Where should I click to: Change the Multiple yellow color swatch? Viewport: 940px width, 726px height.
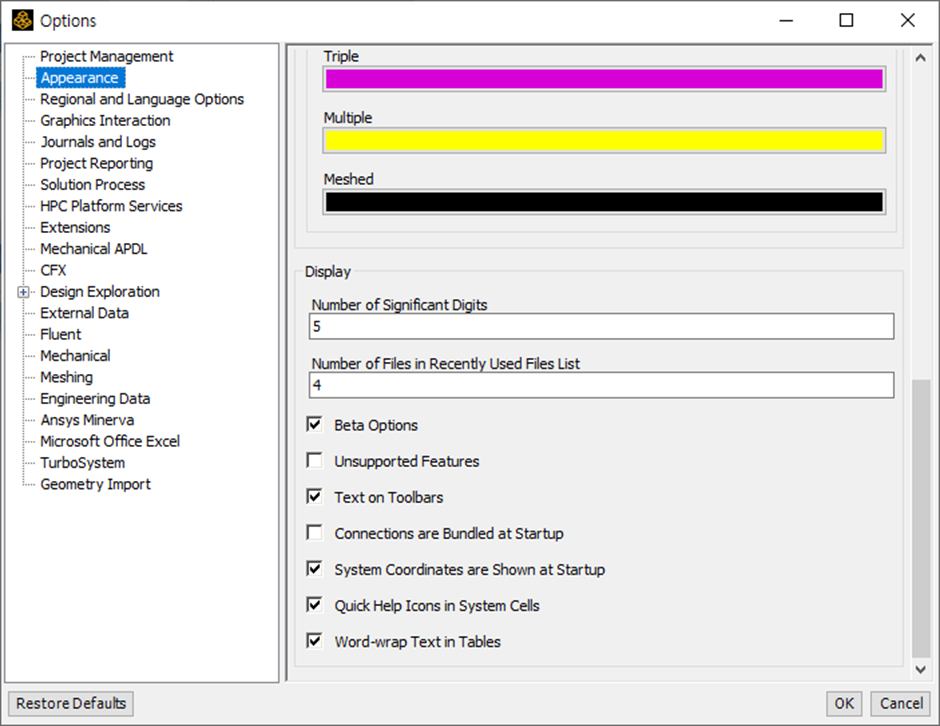click(604, 141)
